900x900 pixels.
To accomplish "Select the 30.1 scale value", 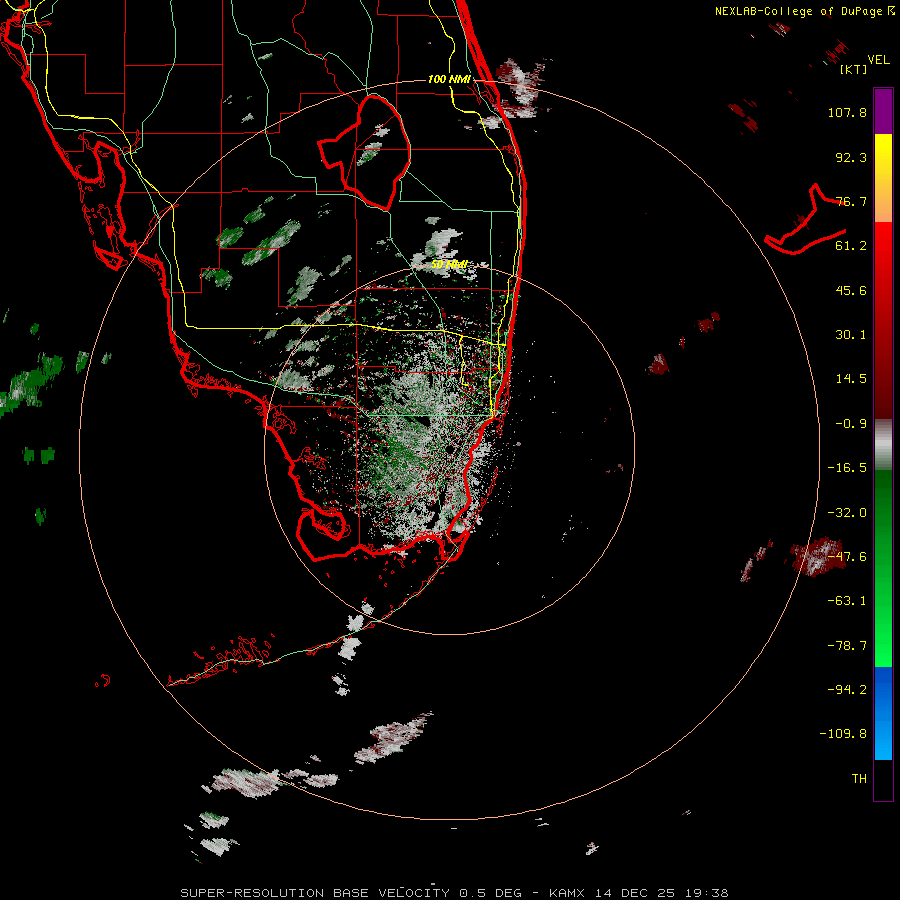I will pyautogui.click(x=851, y=335).
